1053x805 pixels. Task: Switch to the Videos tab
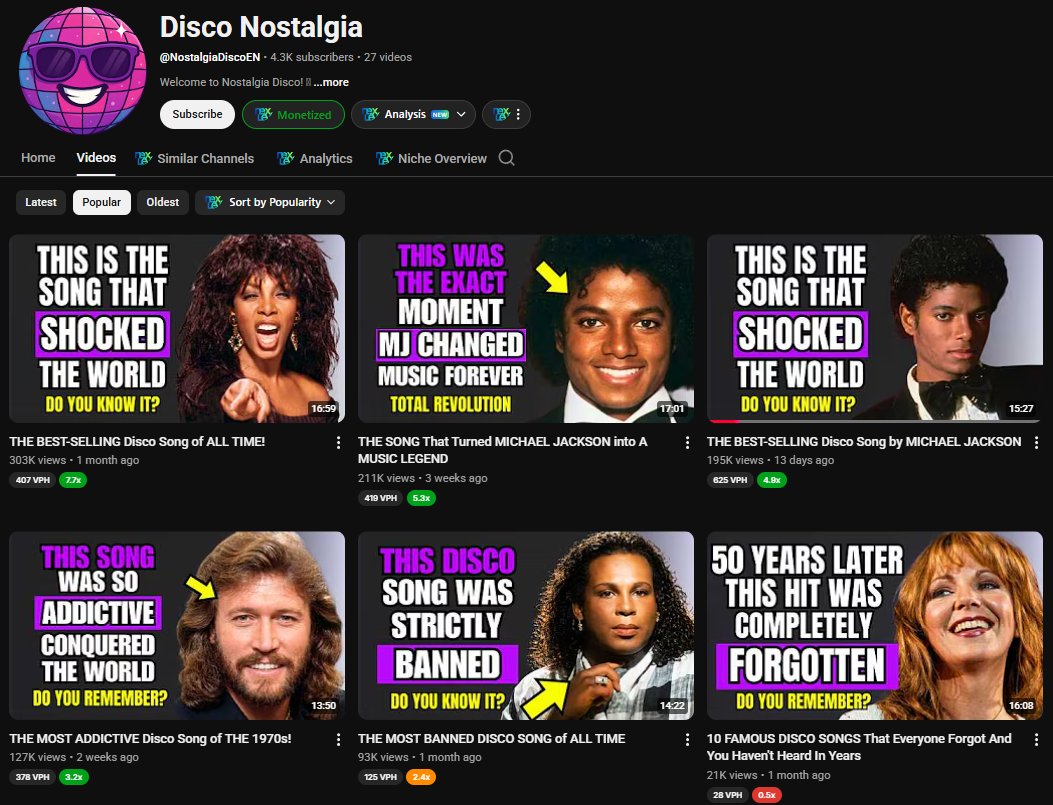tap(96, 158)
